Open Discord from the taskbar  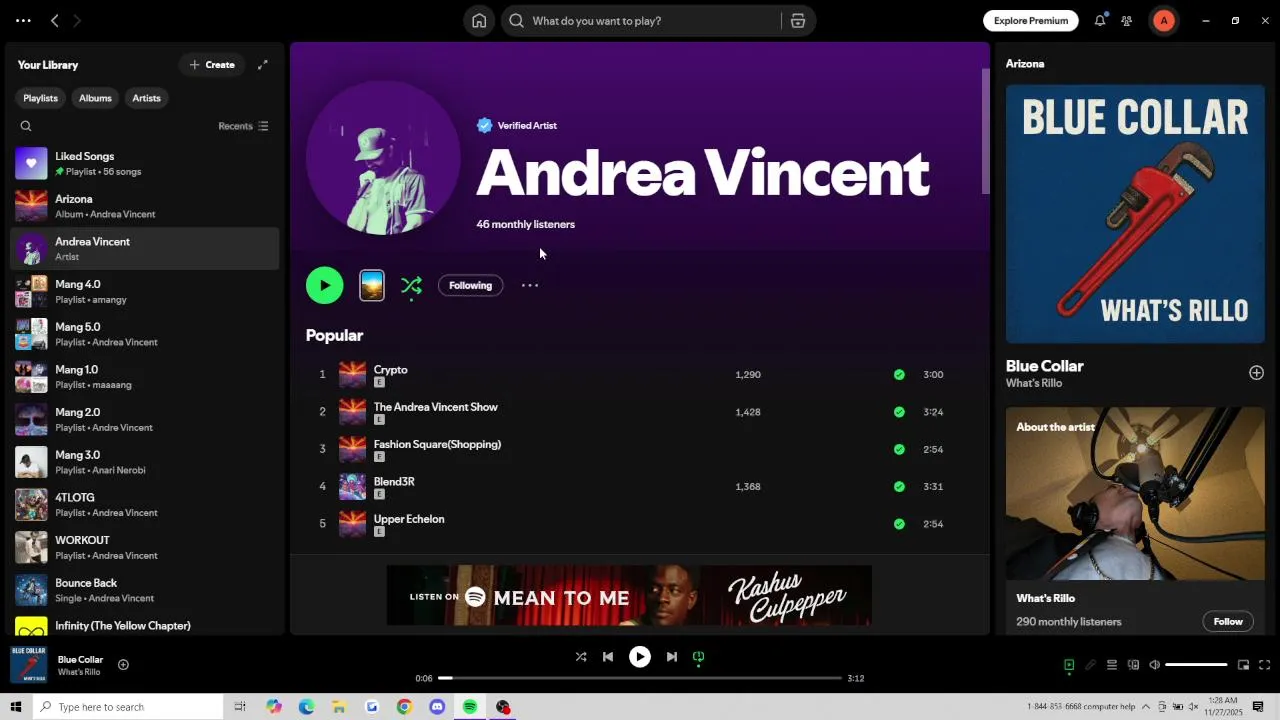coord(437,707)
